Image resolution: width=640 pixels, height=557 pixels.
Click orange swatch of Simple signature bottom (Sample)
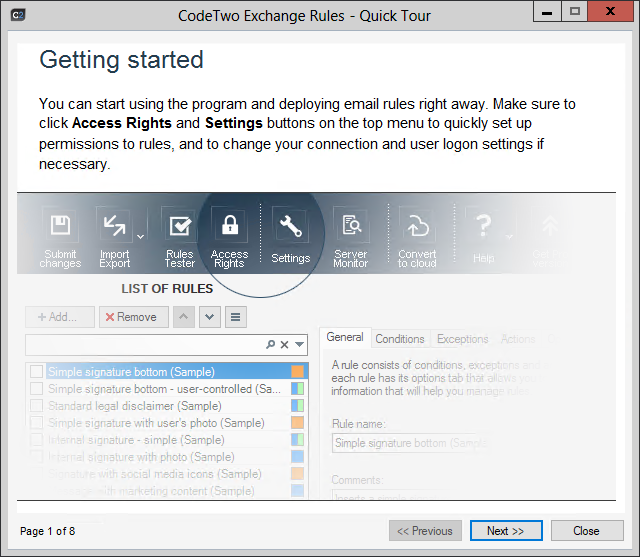click(298, 371)
